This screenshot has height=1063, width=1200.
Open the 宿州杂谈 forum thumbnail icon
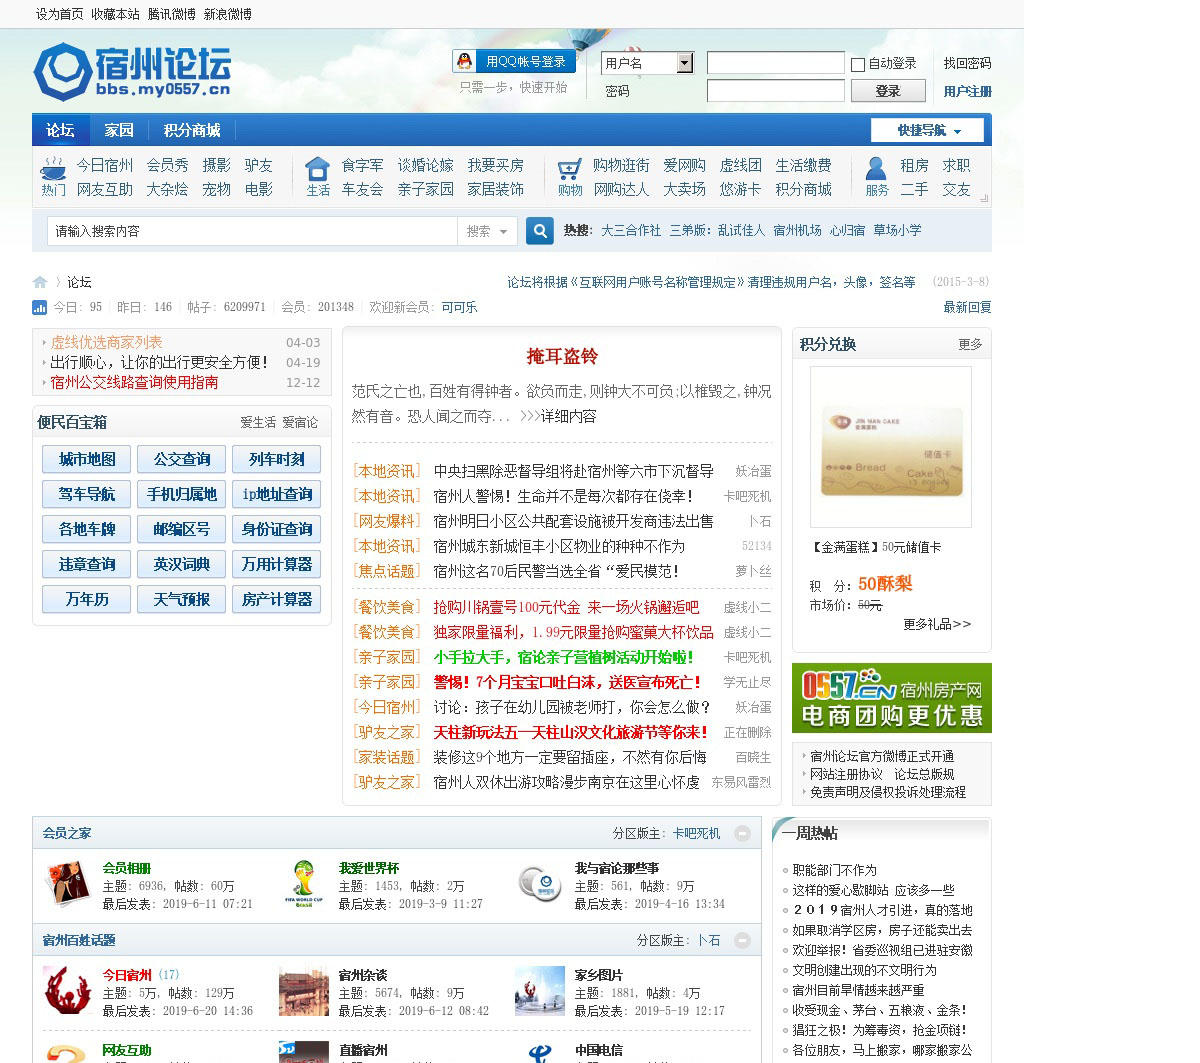coord(304,990)
